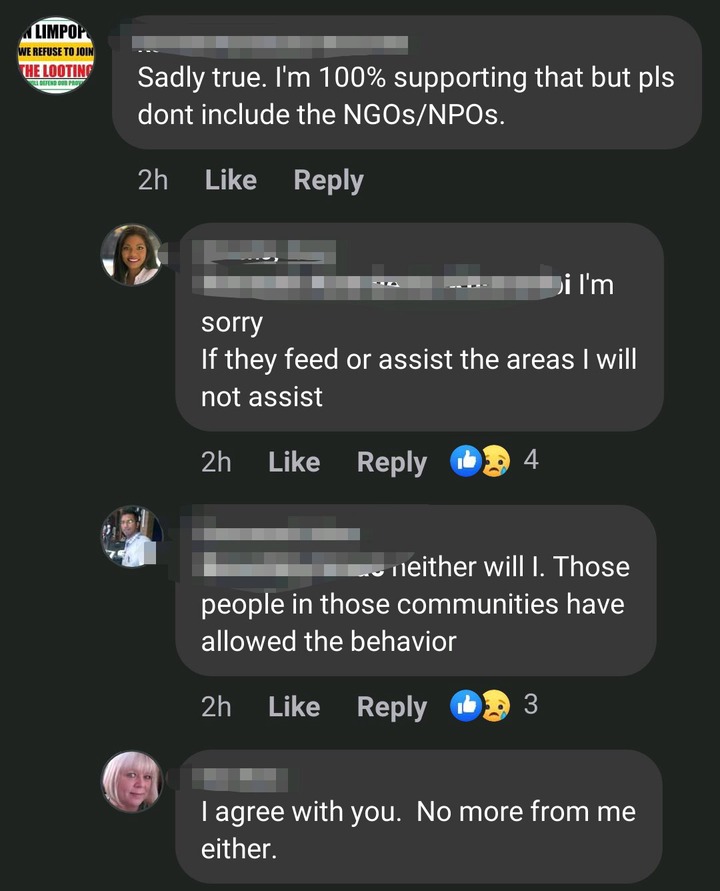Click the crying emoji reaction with 4 reactions

(x=496, y=461)
